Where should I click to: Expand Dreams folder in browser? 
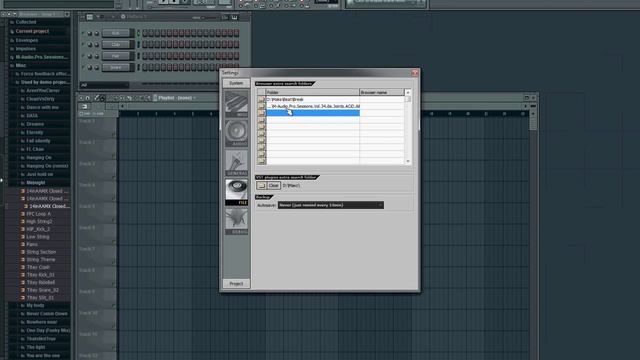[x=22, y=124]
